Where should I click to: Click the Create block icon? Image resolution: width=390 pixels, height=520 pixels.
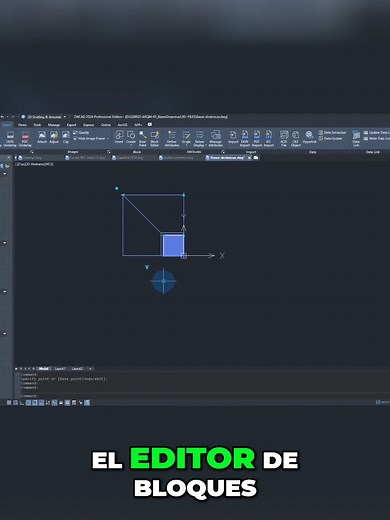(x=131, y=136)
